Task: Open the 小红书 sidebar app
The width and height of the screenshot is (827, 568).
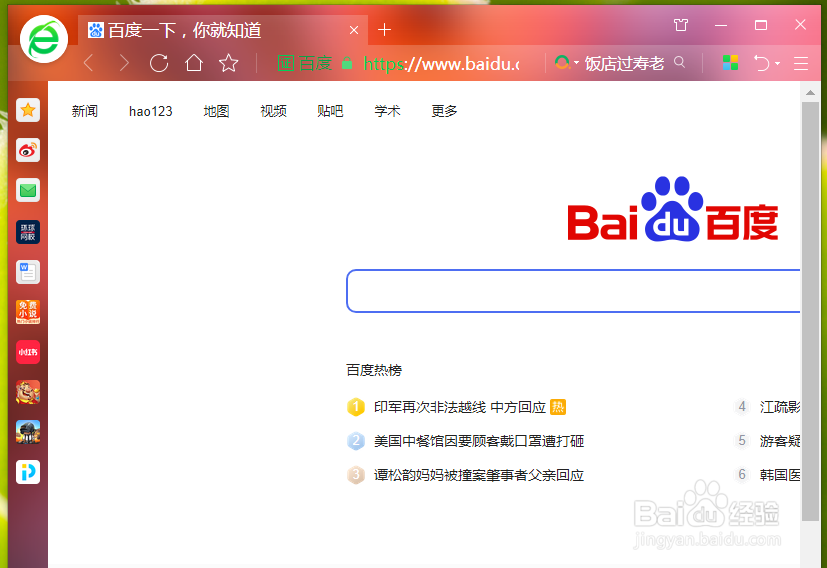Action: pos(28,352)
